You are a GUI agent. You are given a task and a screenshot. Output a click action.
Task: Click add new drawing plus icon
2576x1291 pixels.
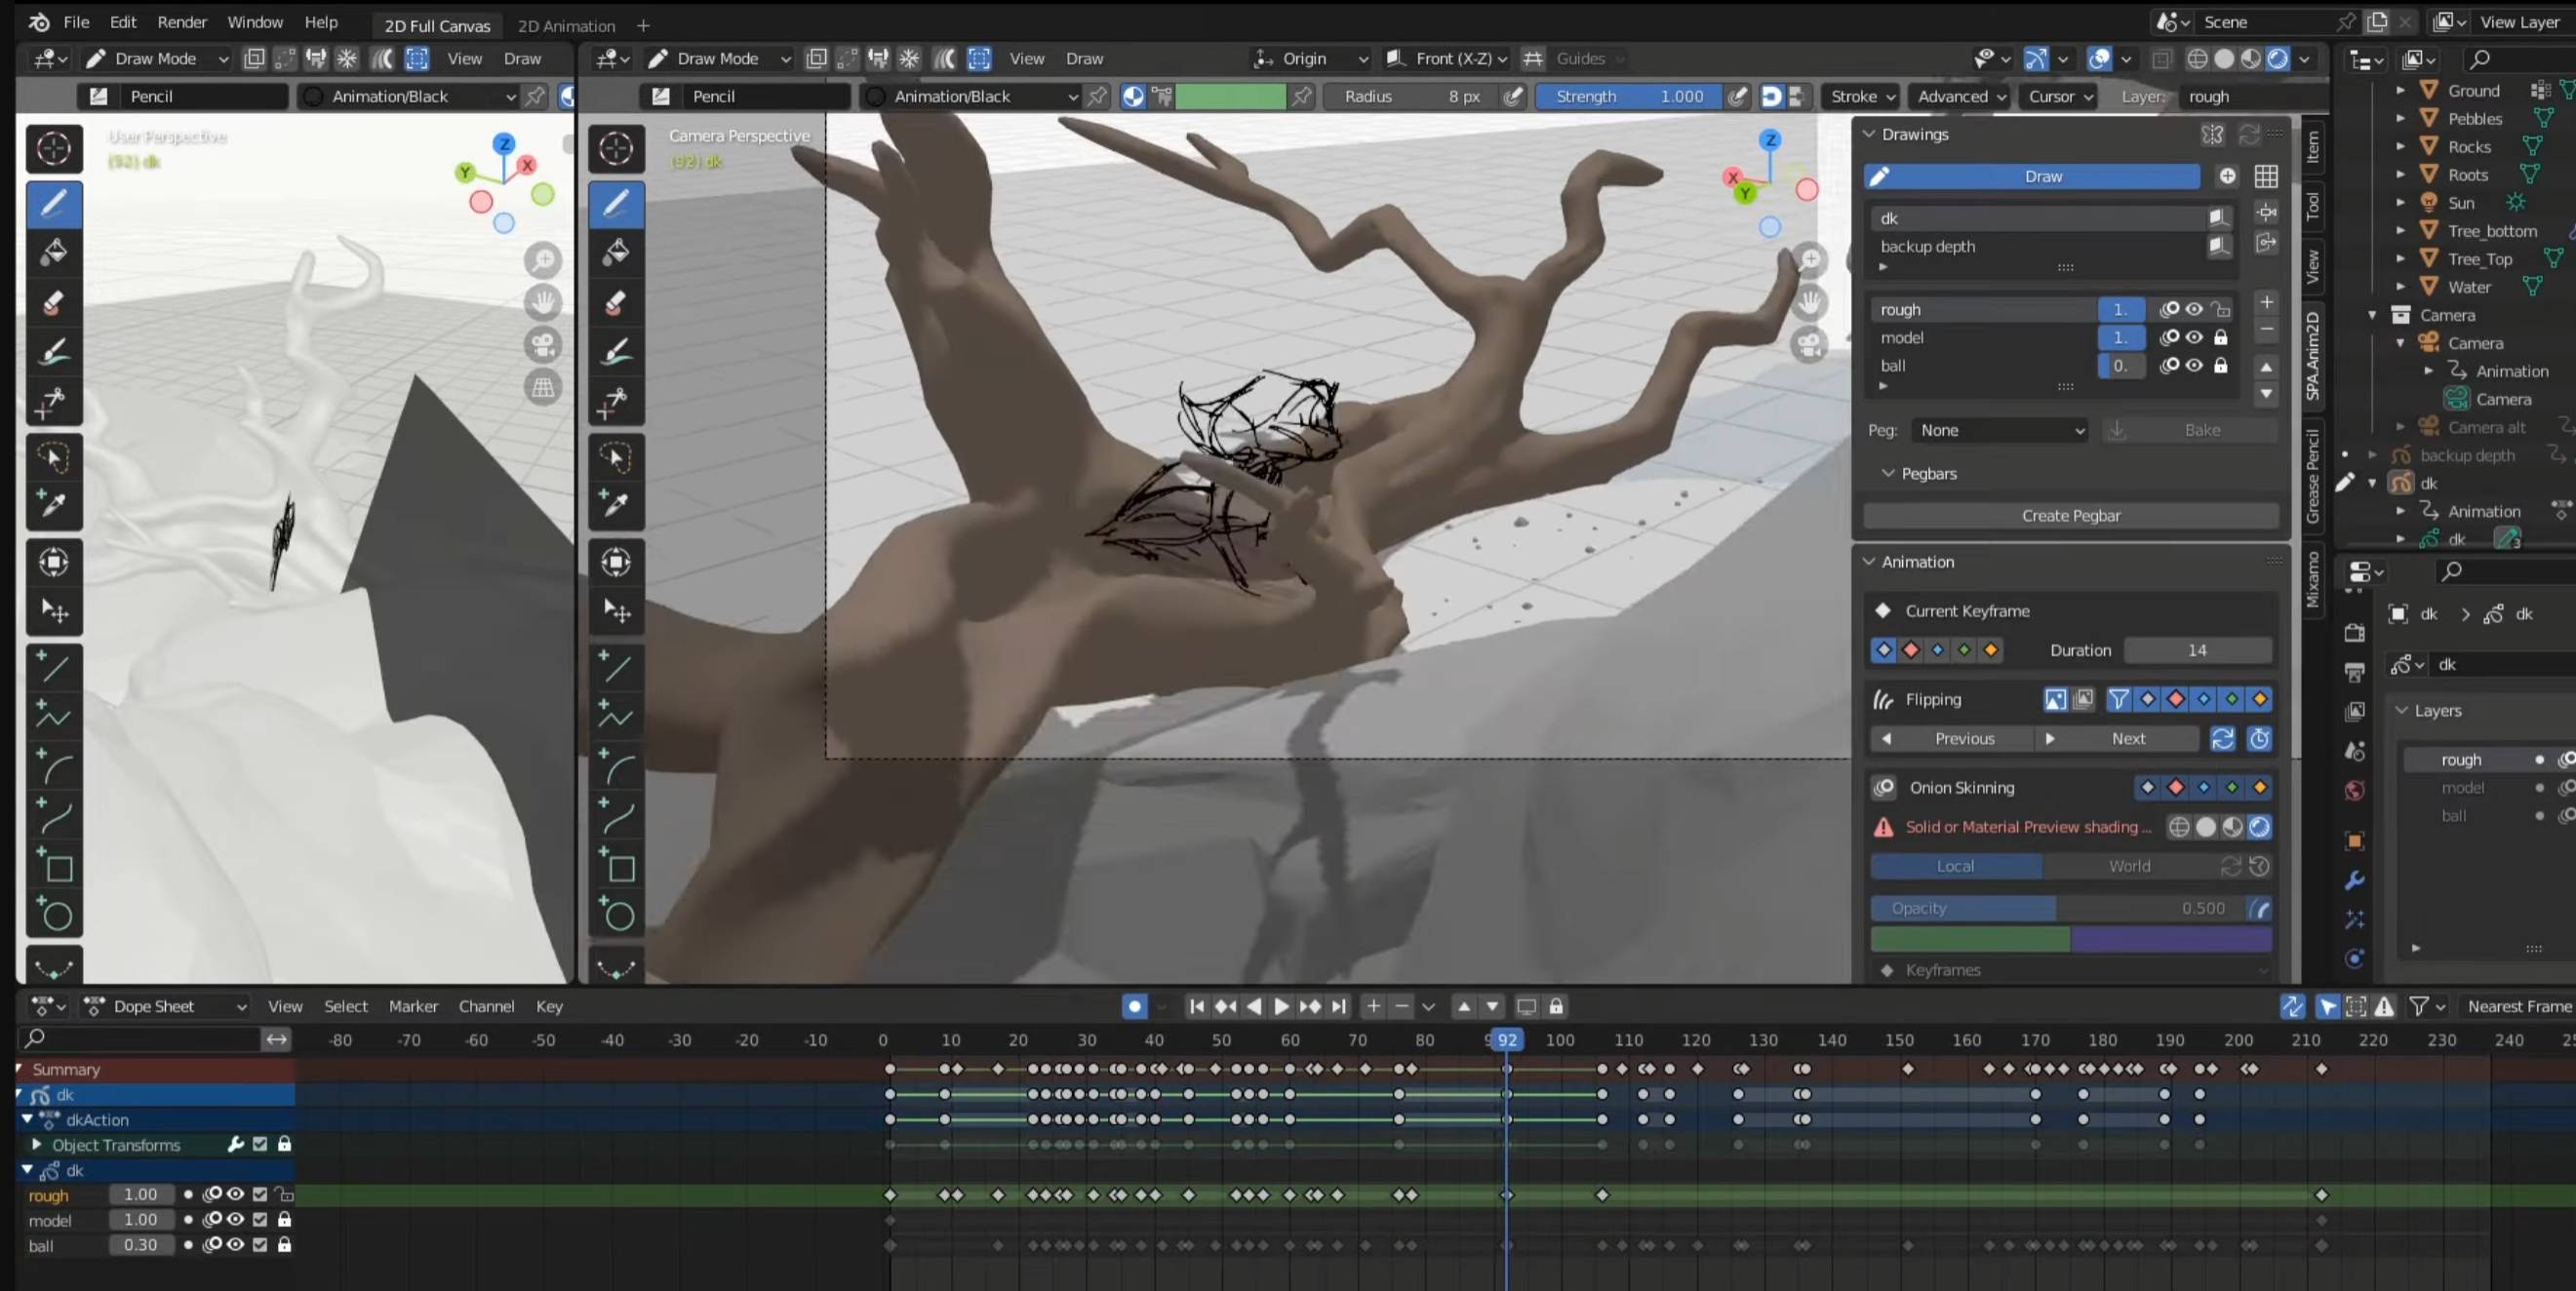(2227, 176)
